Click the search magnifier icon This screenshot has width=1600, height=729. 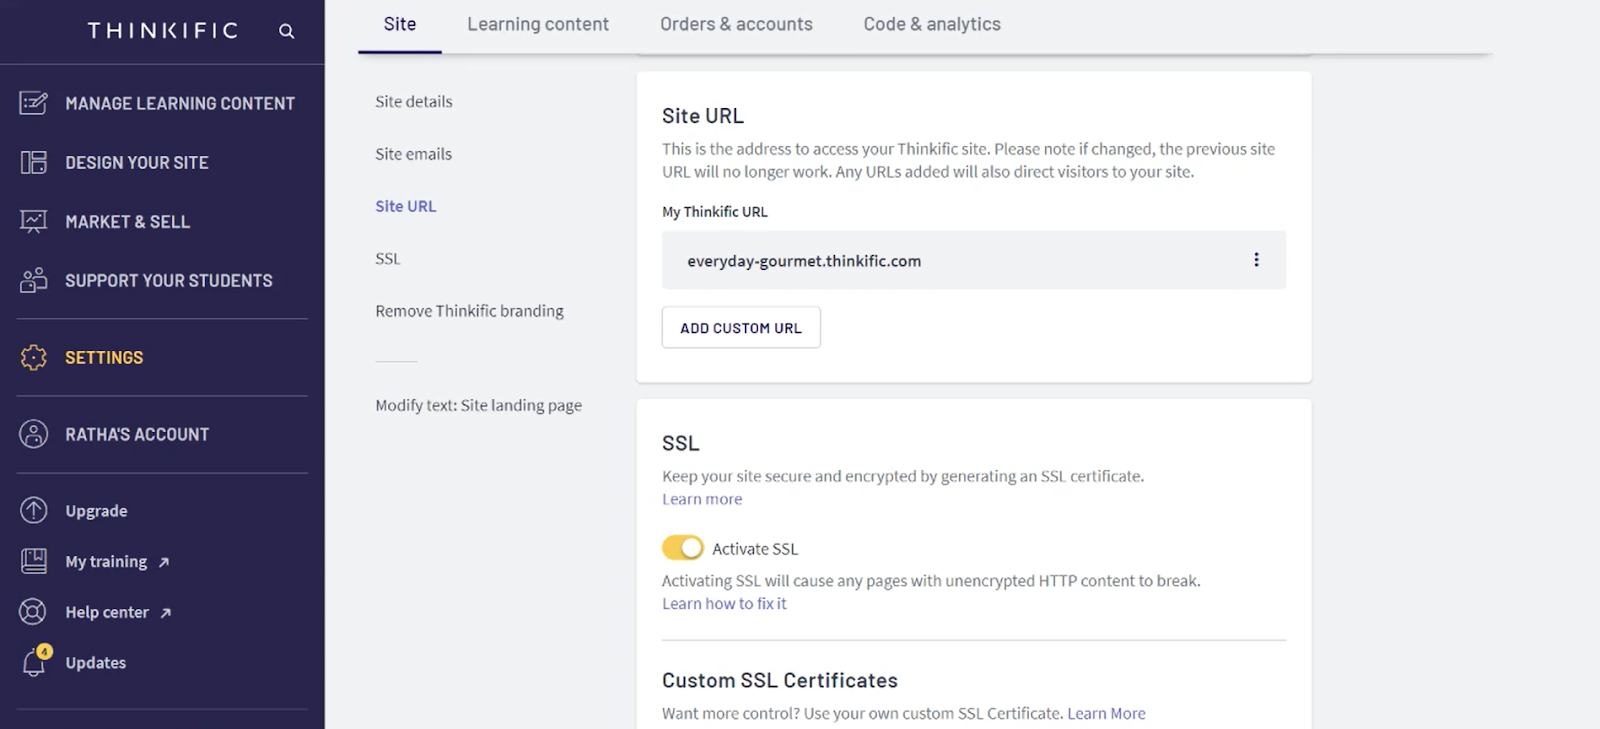pos(286,31)
